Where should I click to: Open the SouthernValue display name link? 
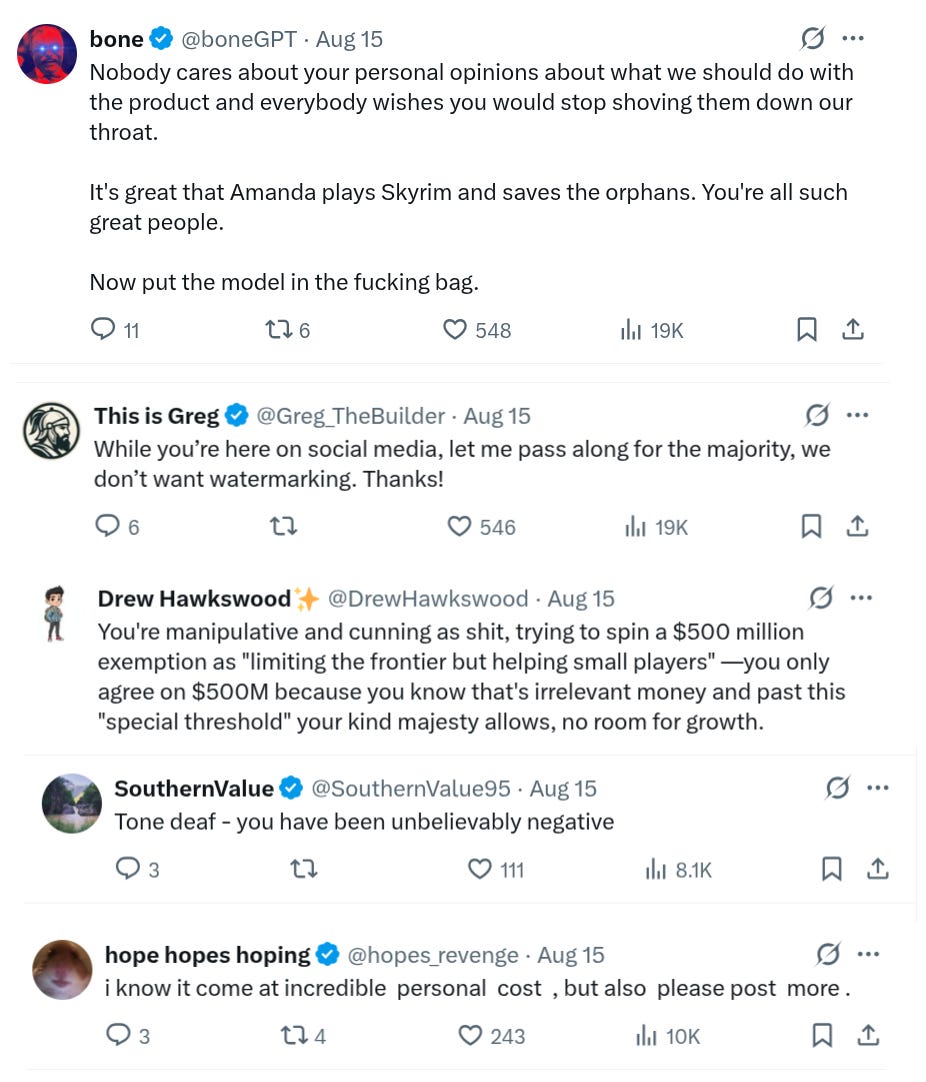click(194, 789)
